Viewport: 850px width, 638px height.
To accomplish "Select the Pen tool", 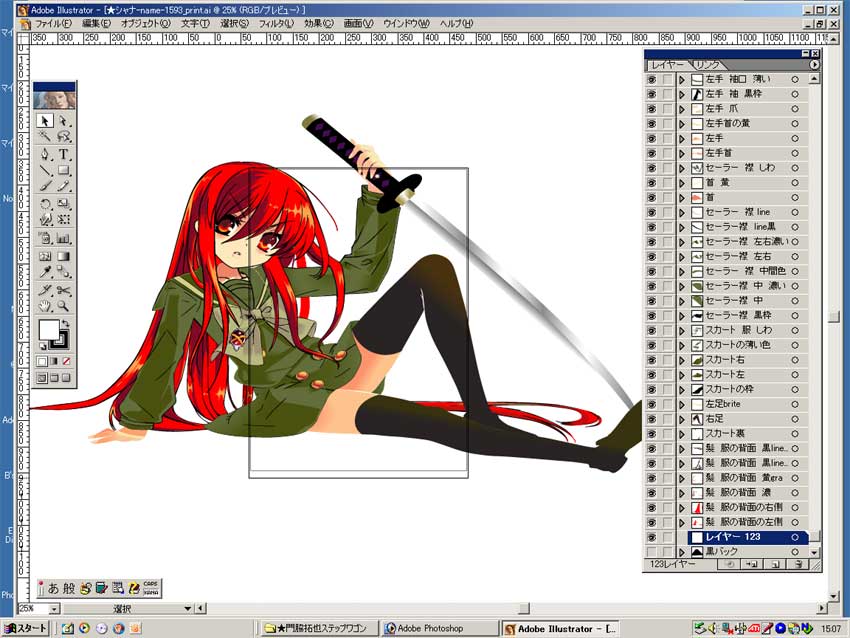I will tap(46, 154).
